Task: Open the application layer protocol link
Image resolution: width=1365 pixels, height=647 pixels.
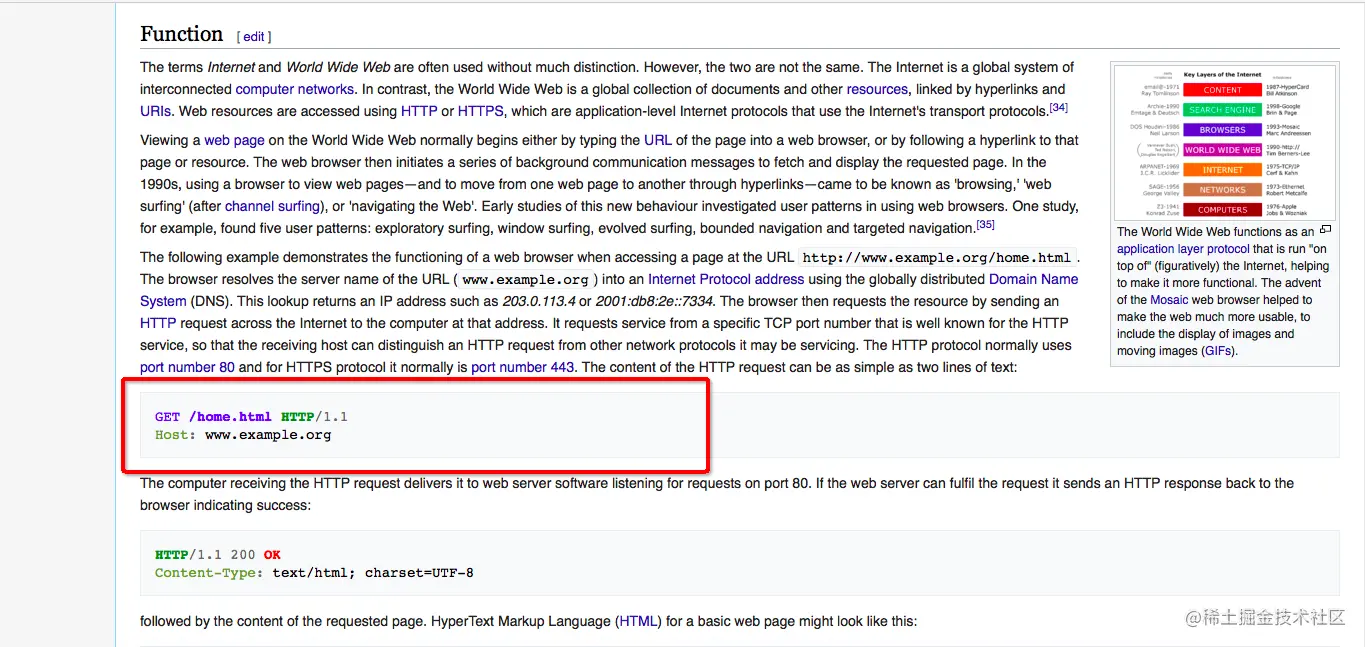Action: coord(1182,249)
